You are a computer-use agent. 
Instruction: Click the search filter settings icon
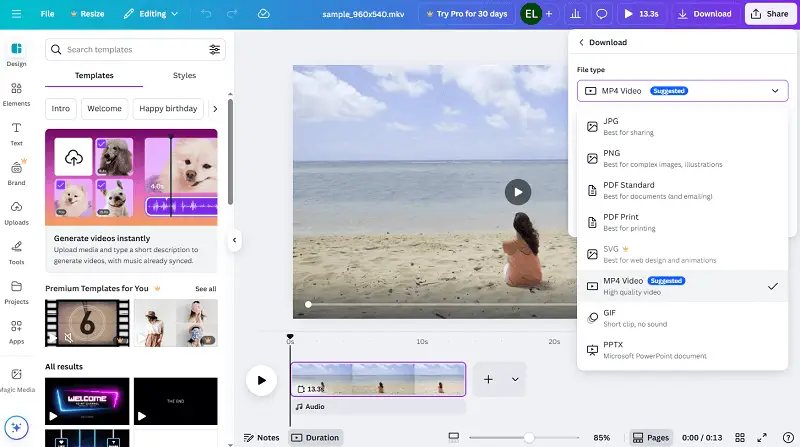pyautogui.click(x=215, y=49)
